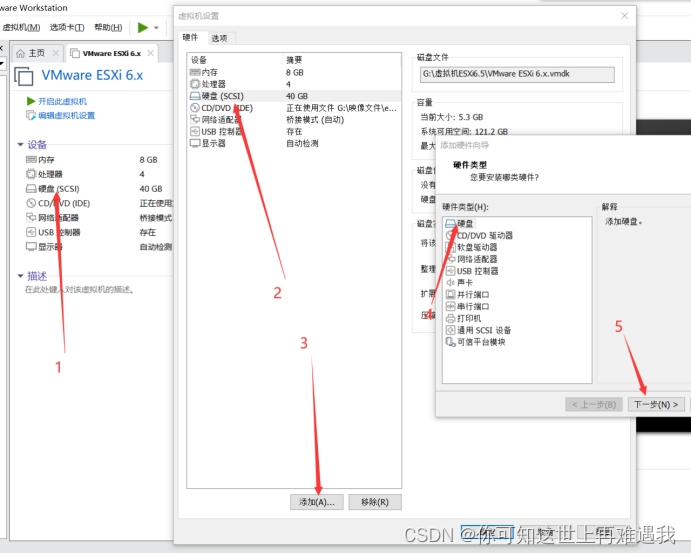
Task: Select the VMware ESXi 6.x tab
Action: [111, 53]
